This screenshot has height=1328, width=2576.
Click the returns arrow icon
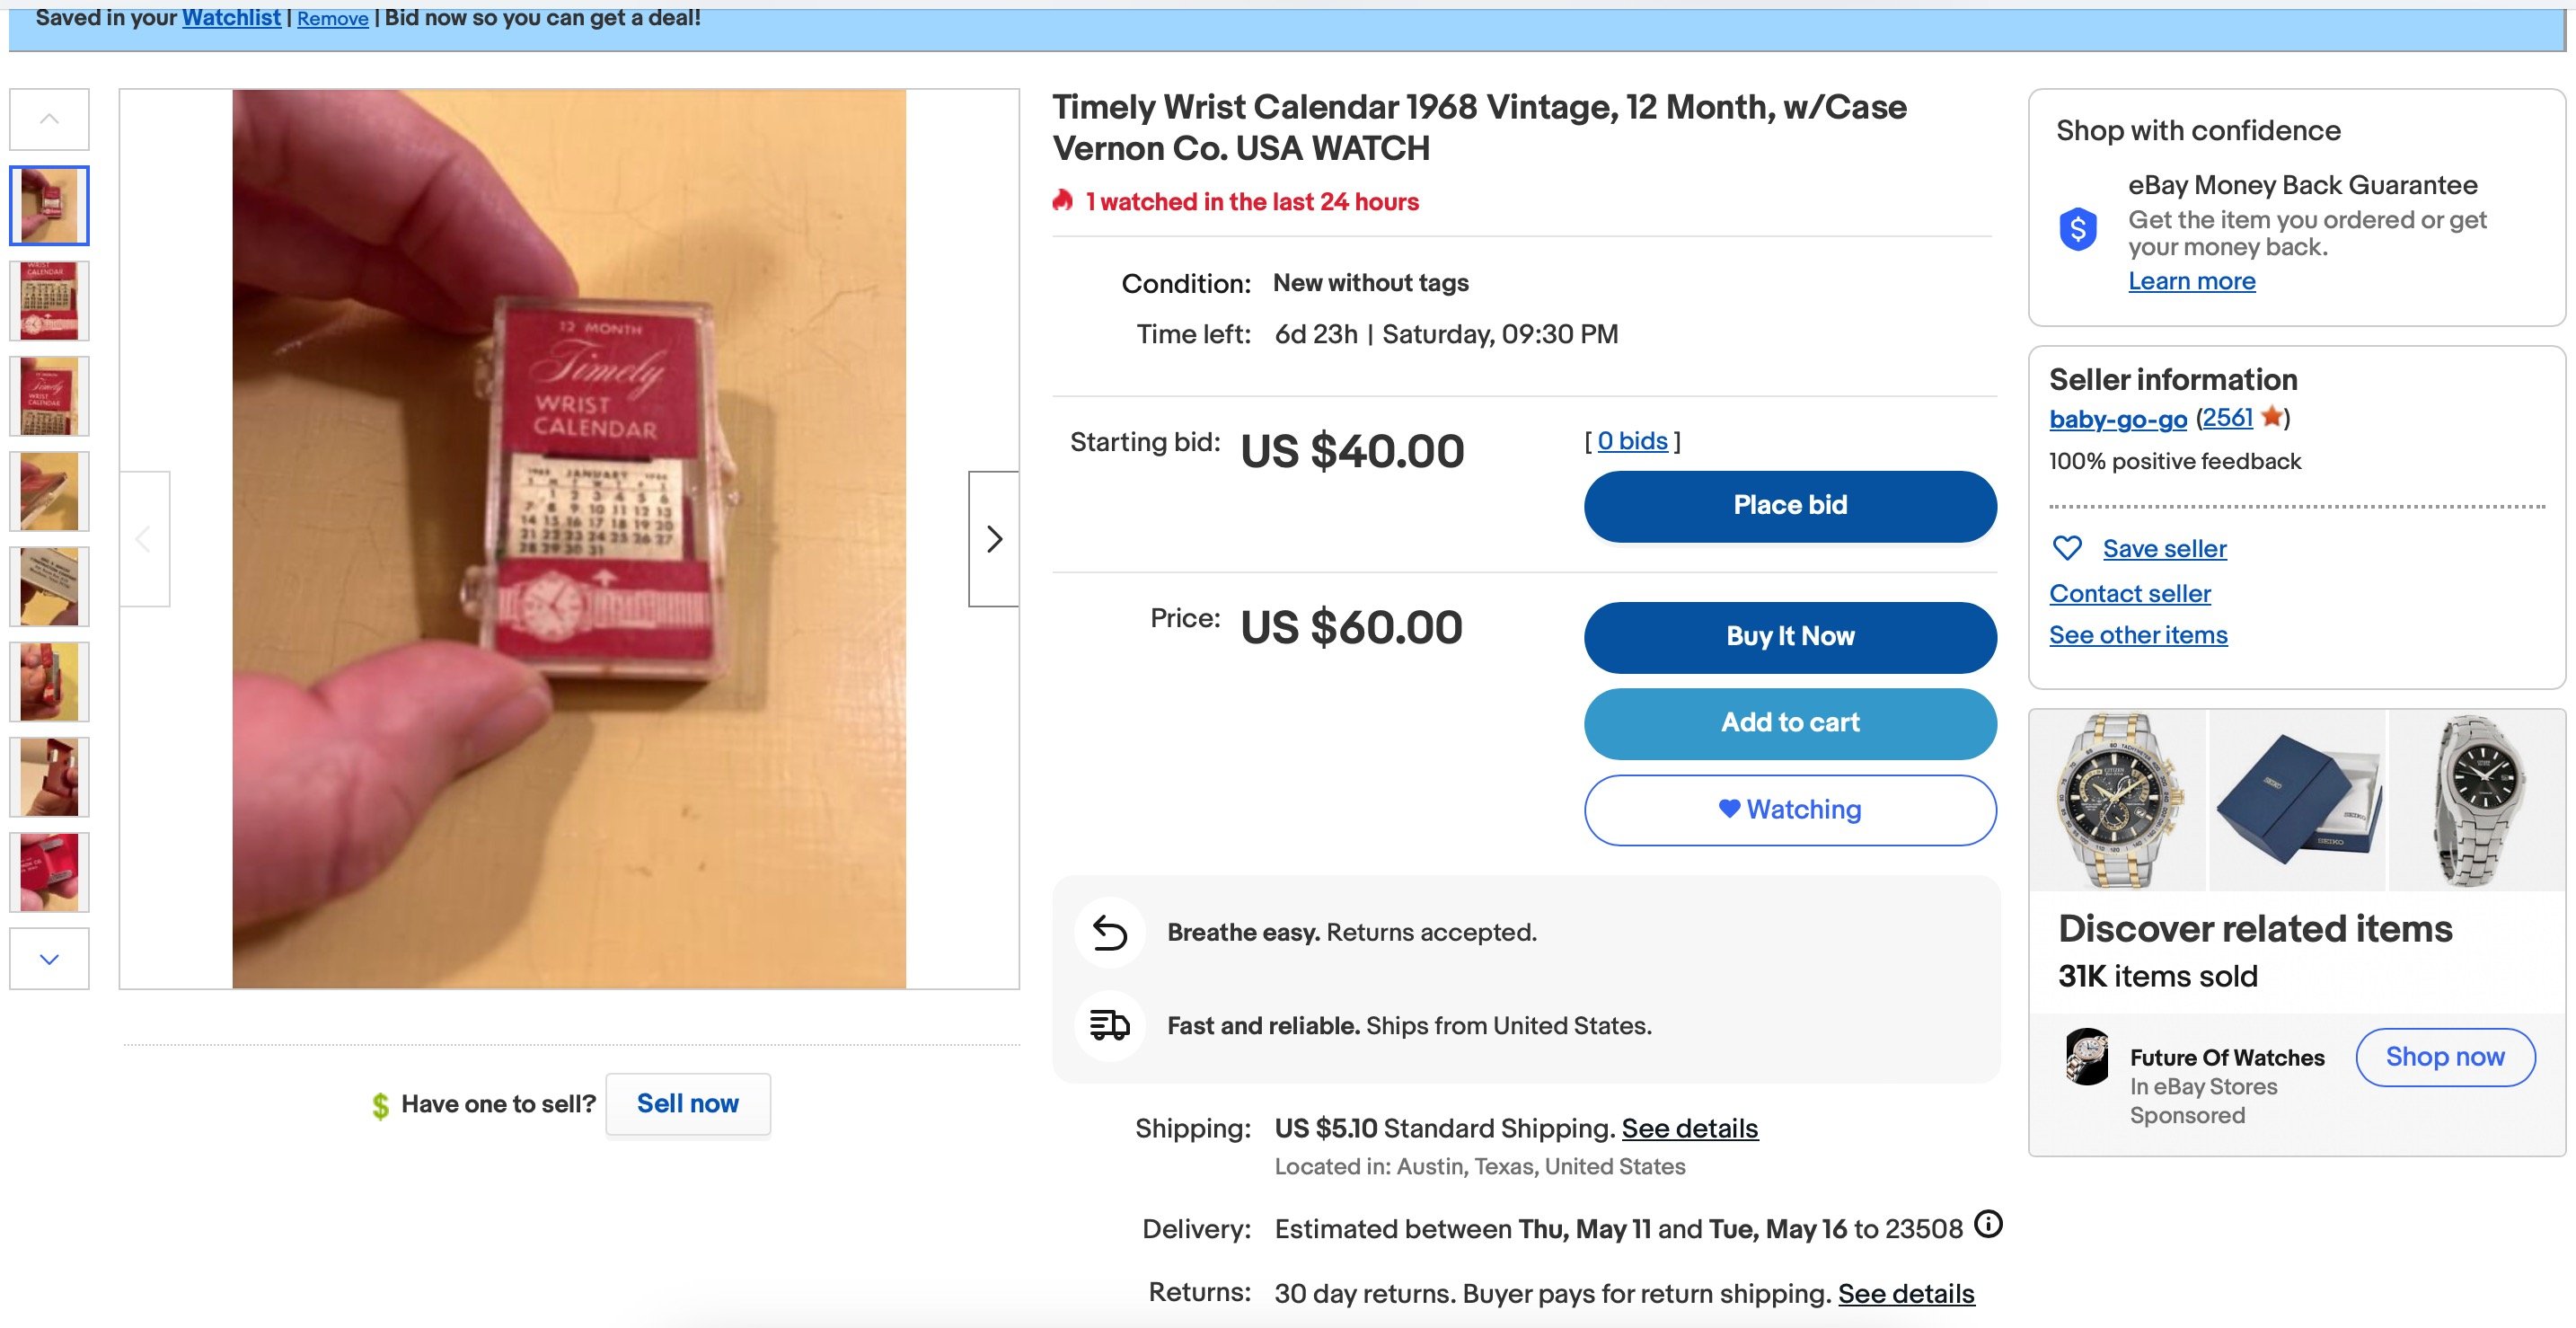pyautogui.click(x=1109, y=932)
